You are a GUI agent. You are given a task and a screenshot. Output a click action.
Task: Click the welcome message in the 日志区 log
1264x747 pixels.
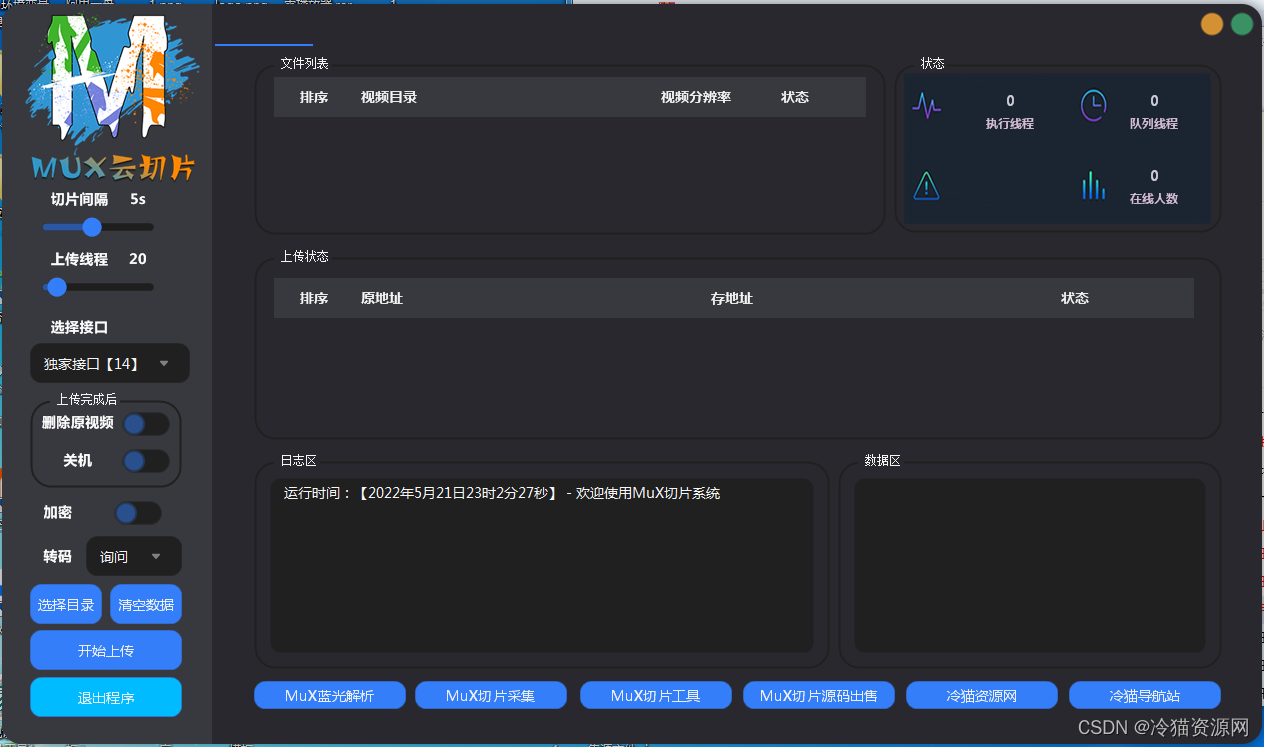tap(503, 492)
